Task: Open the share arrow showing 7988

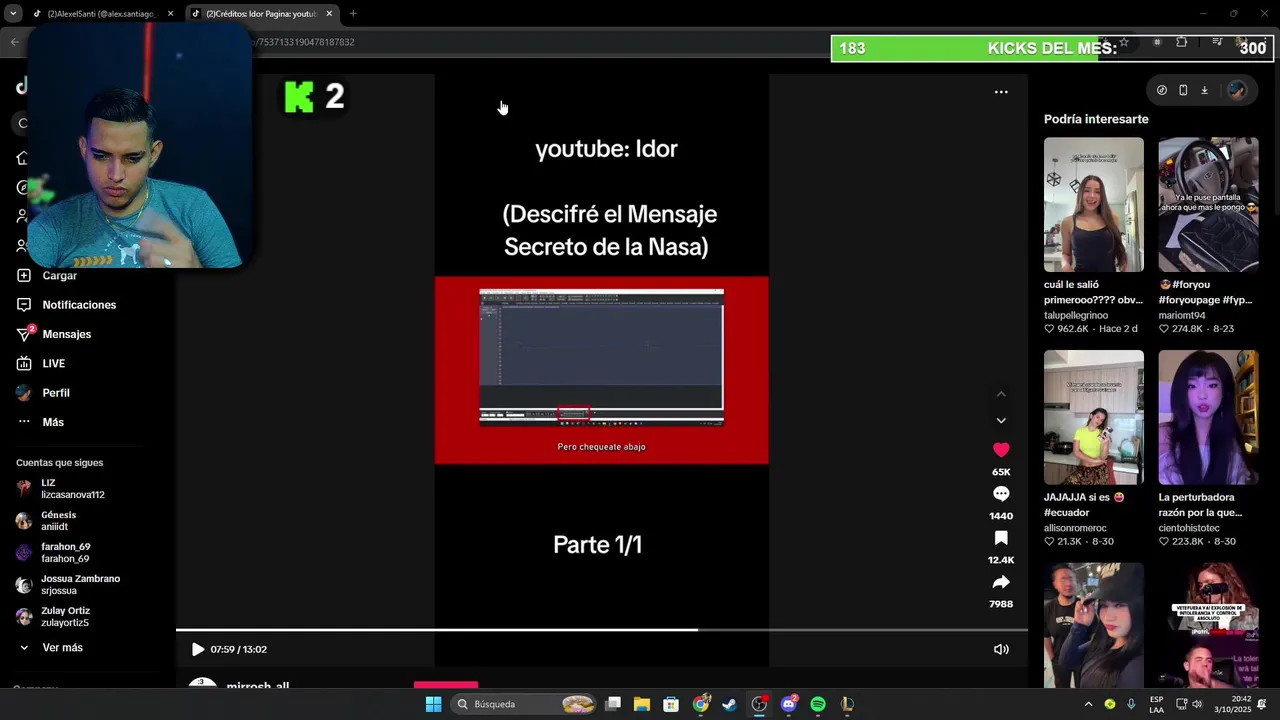Action: coord(1001,582)
